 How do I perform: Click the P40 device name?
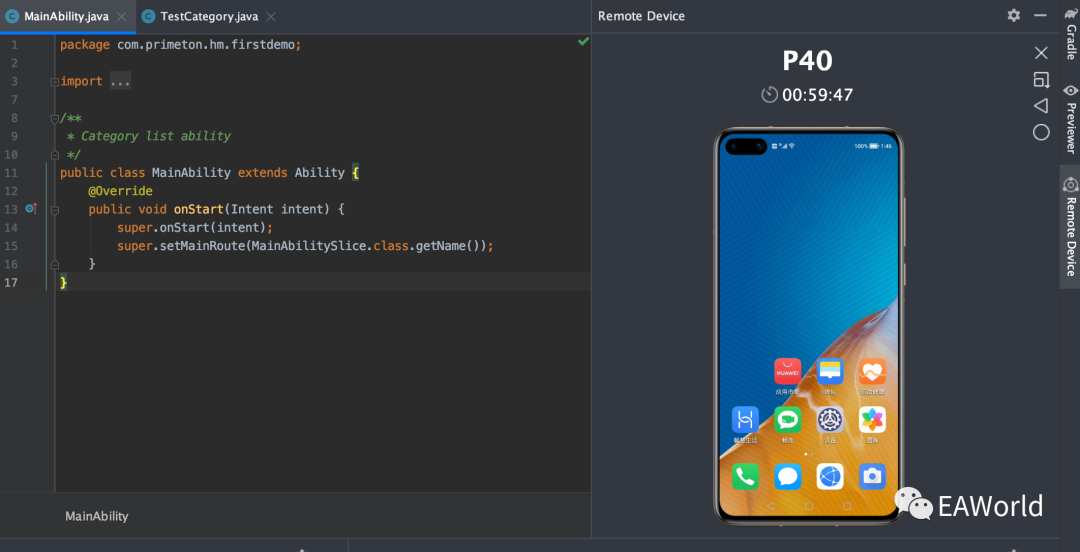coord(807,61)
